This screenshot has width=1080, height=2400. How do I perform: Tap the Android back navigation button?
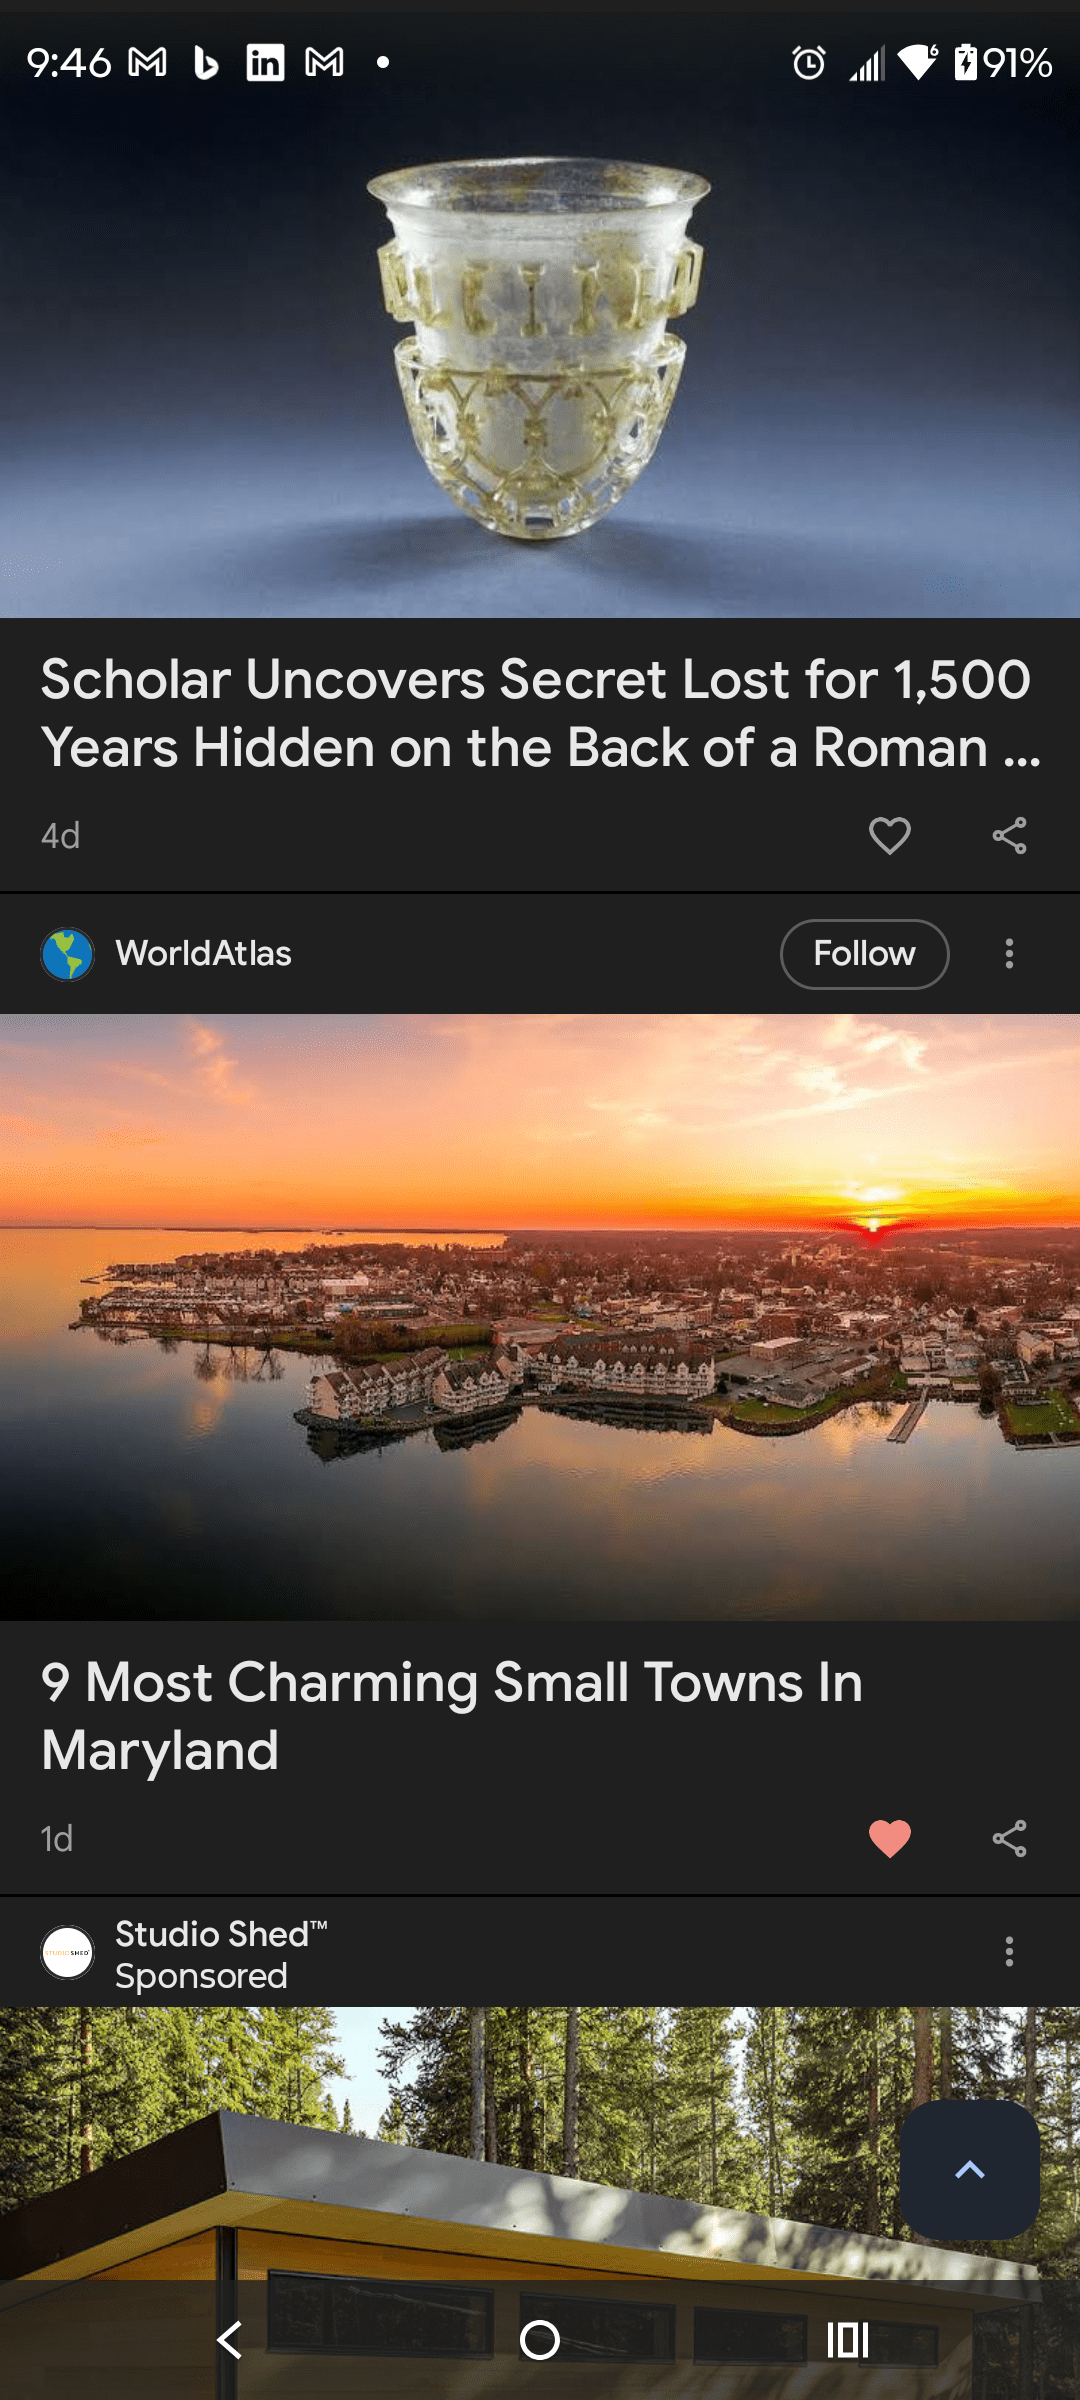[x=230, y=2340]
